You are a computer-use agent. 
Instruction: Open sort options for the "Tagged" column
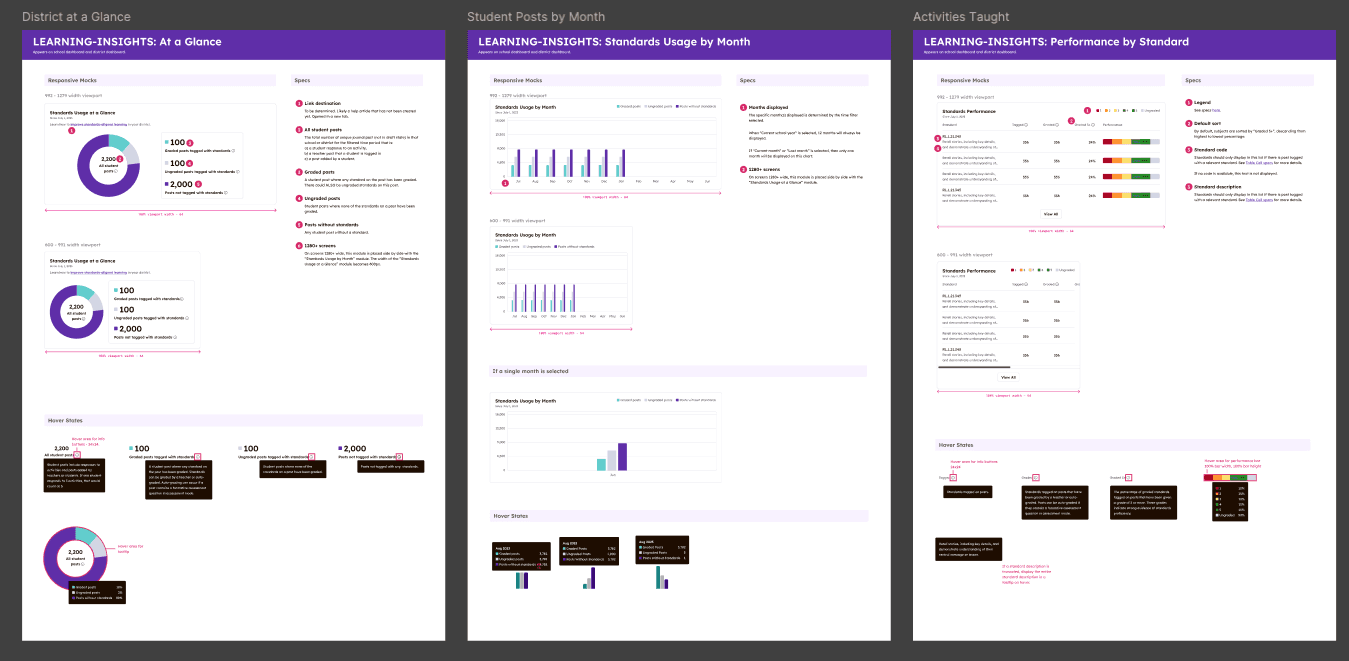pos(1026,124)
